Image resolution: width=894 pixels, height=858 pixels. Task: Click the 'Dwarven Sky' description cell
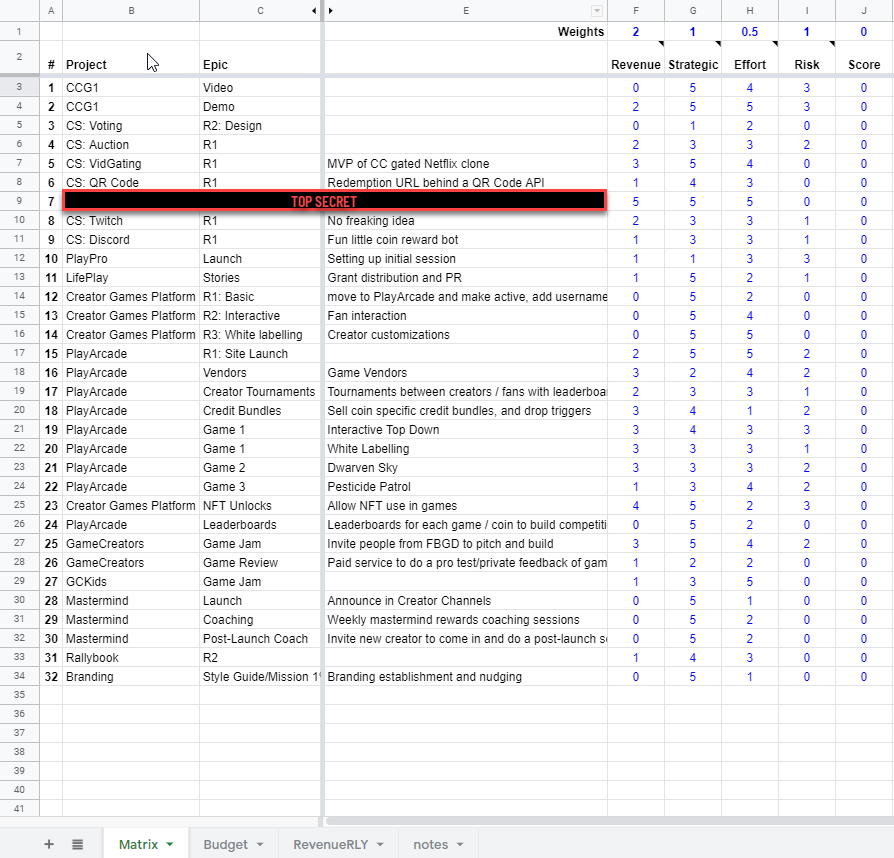466,467
